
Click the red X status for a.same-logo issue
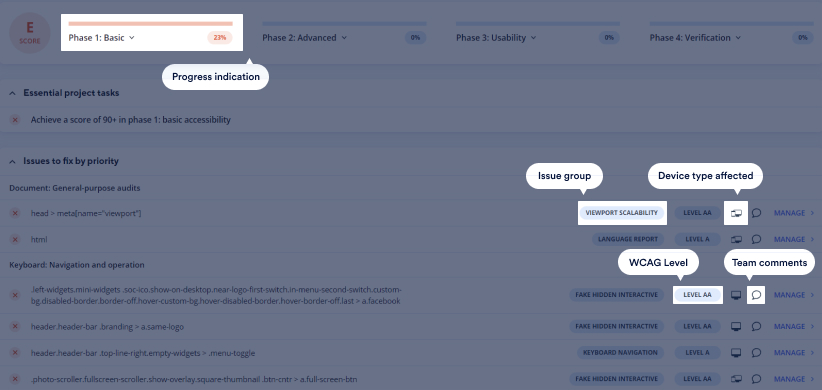[15, 327]
